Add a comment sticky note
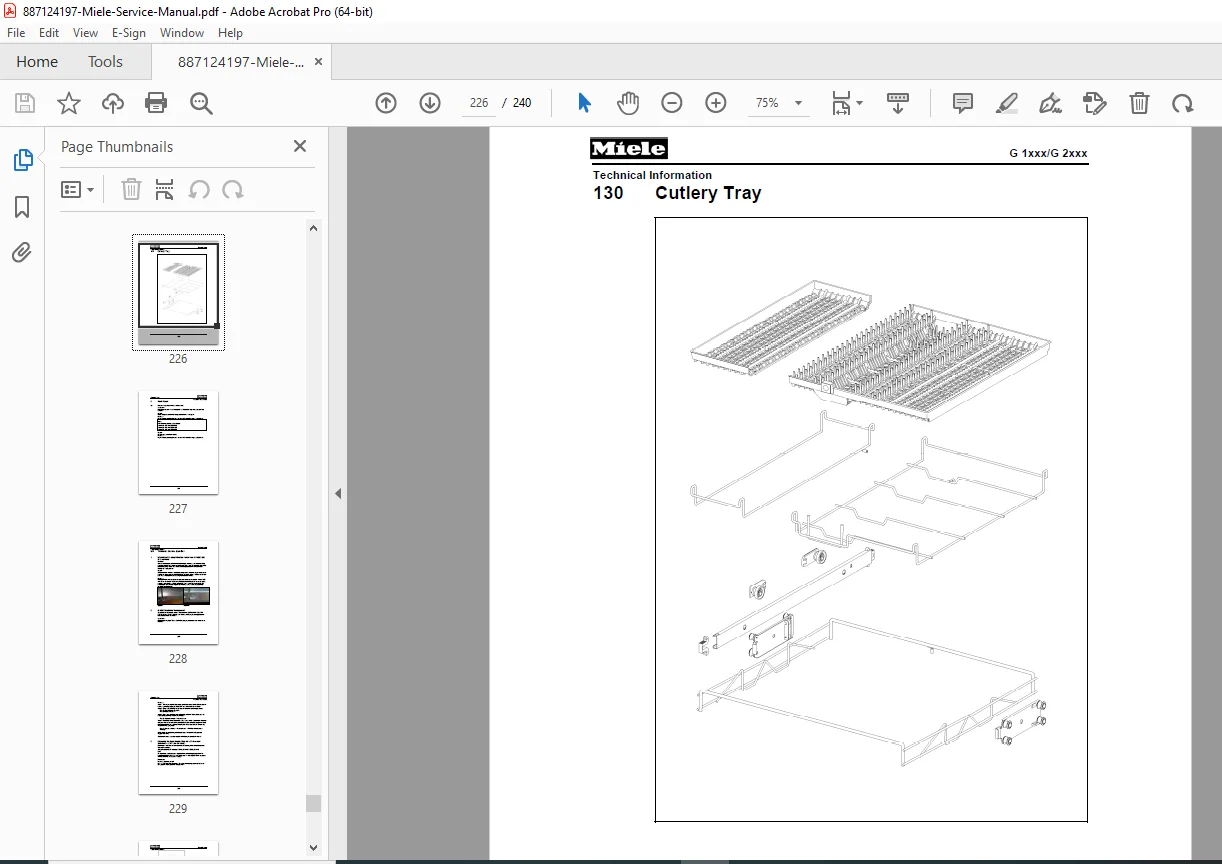The width and height of the screenshot is (1222, 864). pyautogui.click(x=963, y=103)
